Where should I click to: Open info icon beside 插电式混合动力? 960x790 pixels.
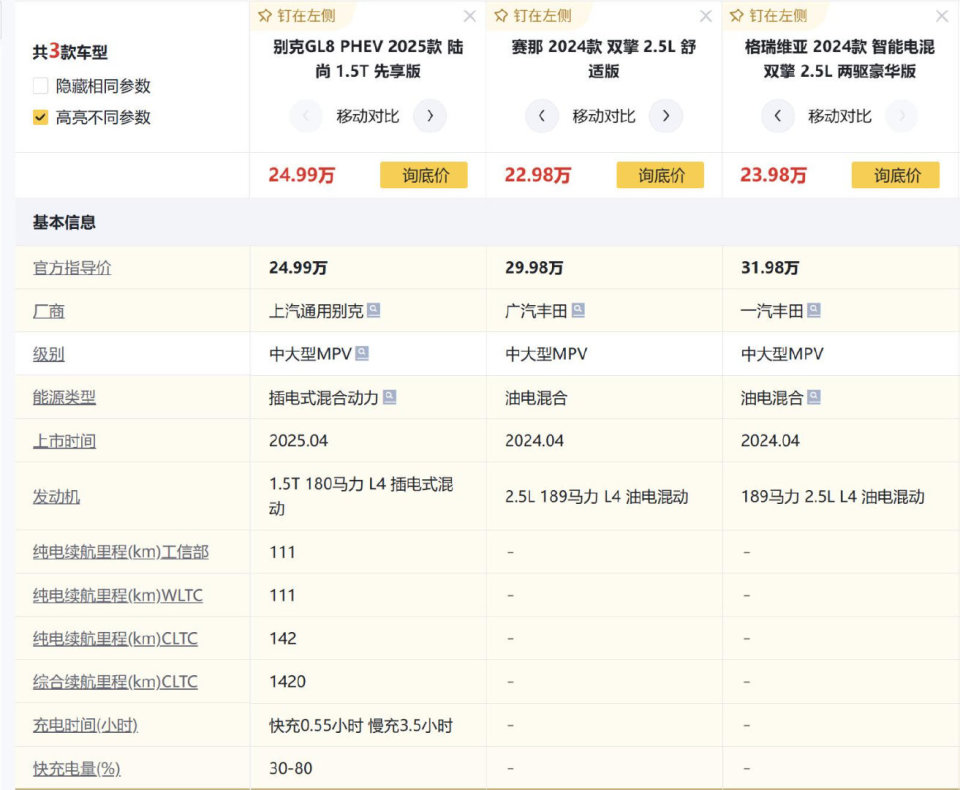tap(389, 397)
